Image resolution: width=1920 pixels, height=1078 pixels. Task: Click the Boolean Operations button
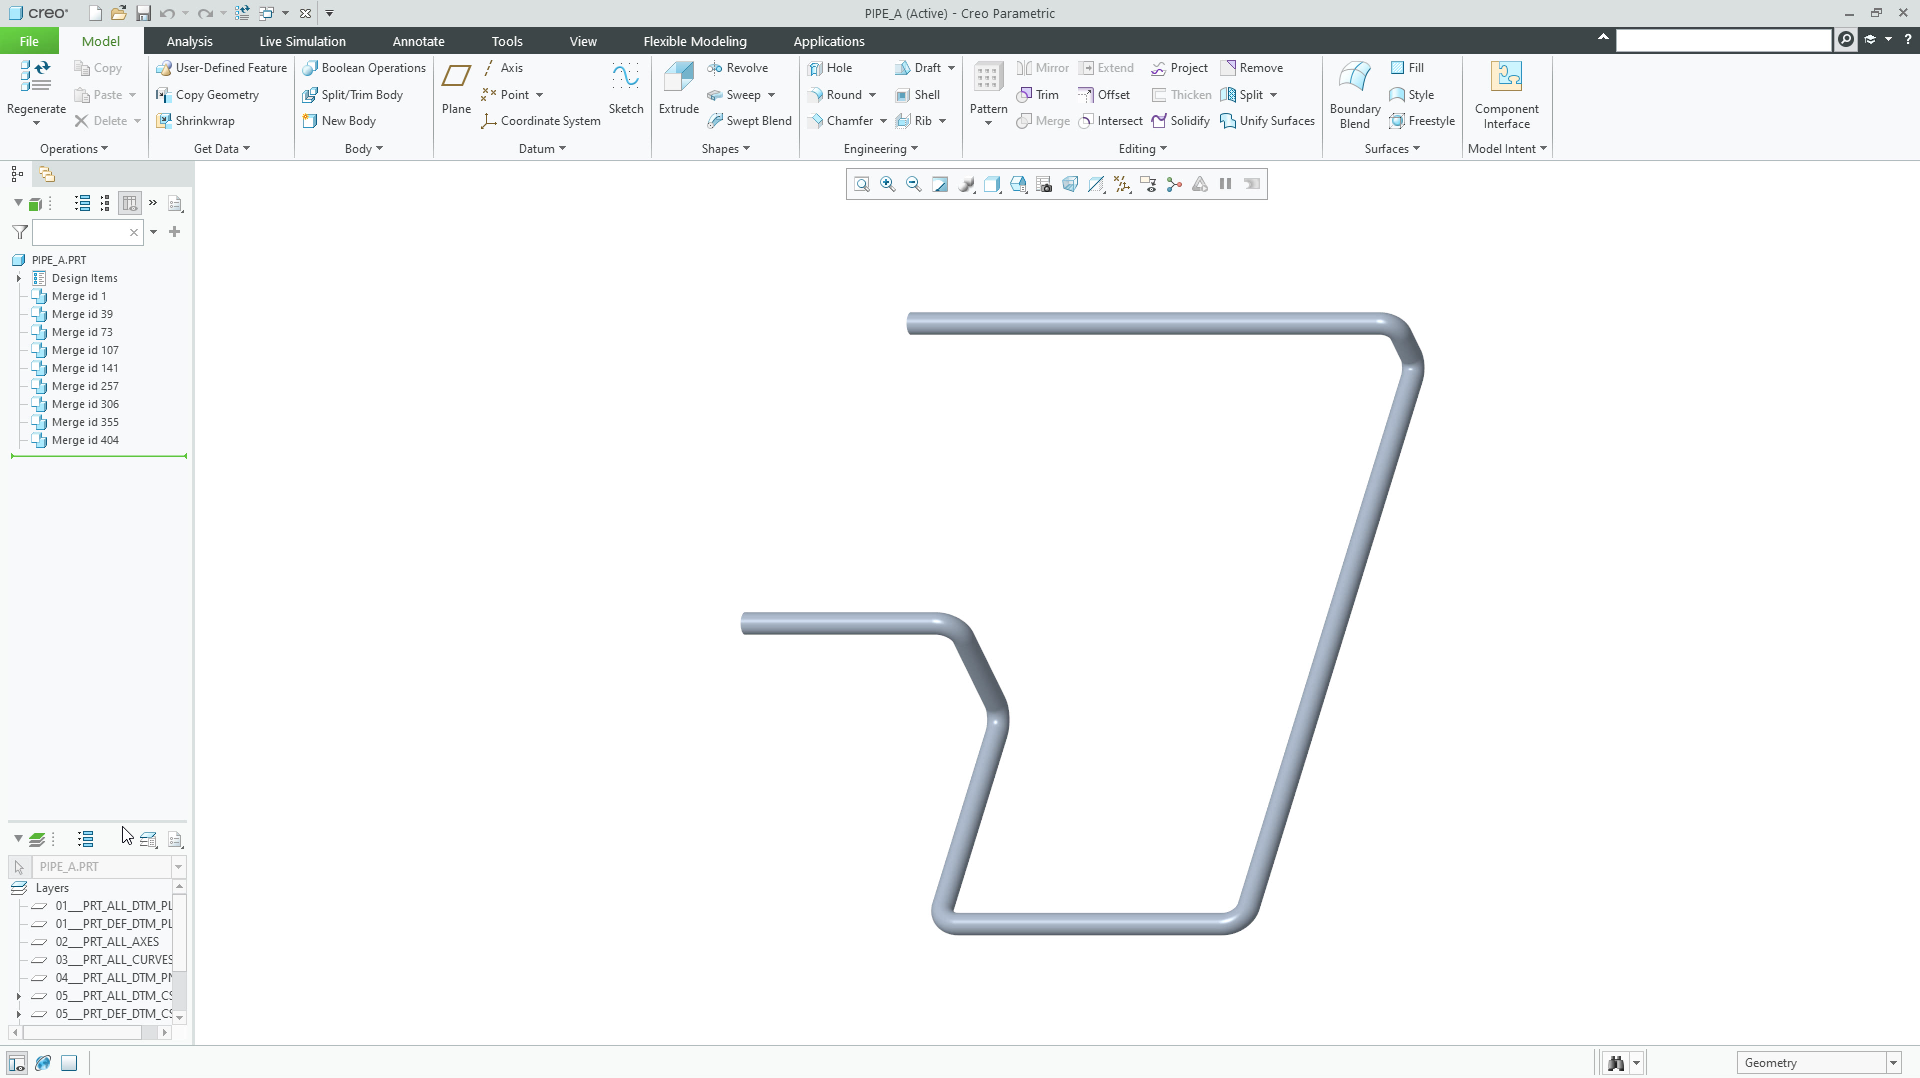pyautogui.click(x=364, y=68)
